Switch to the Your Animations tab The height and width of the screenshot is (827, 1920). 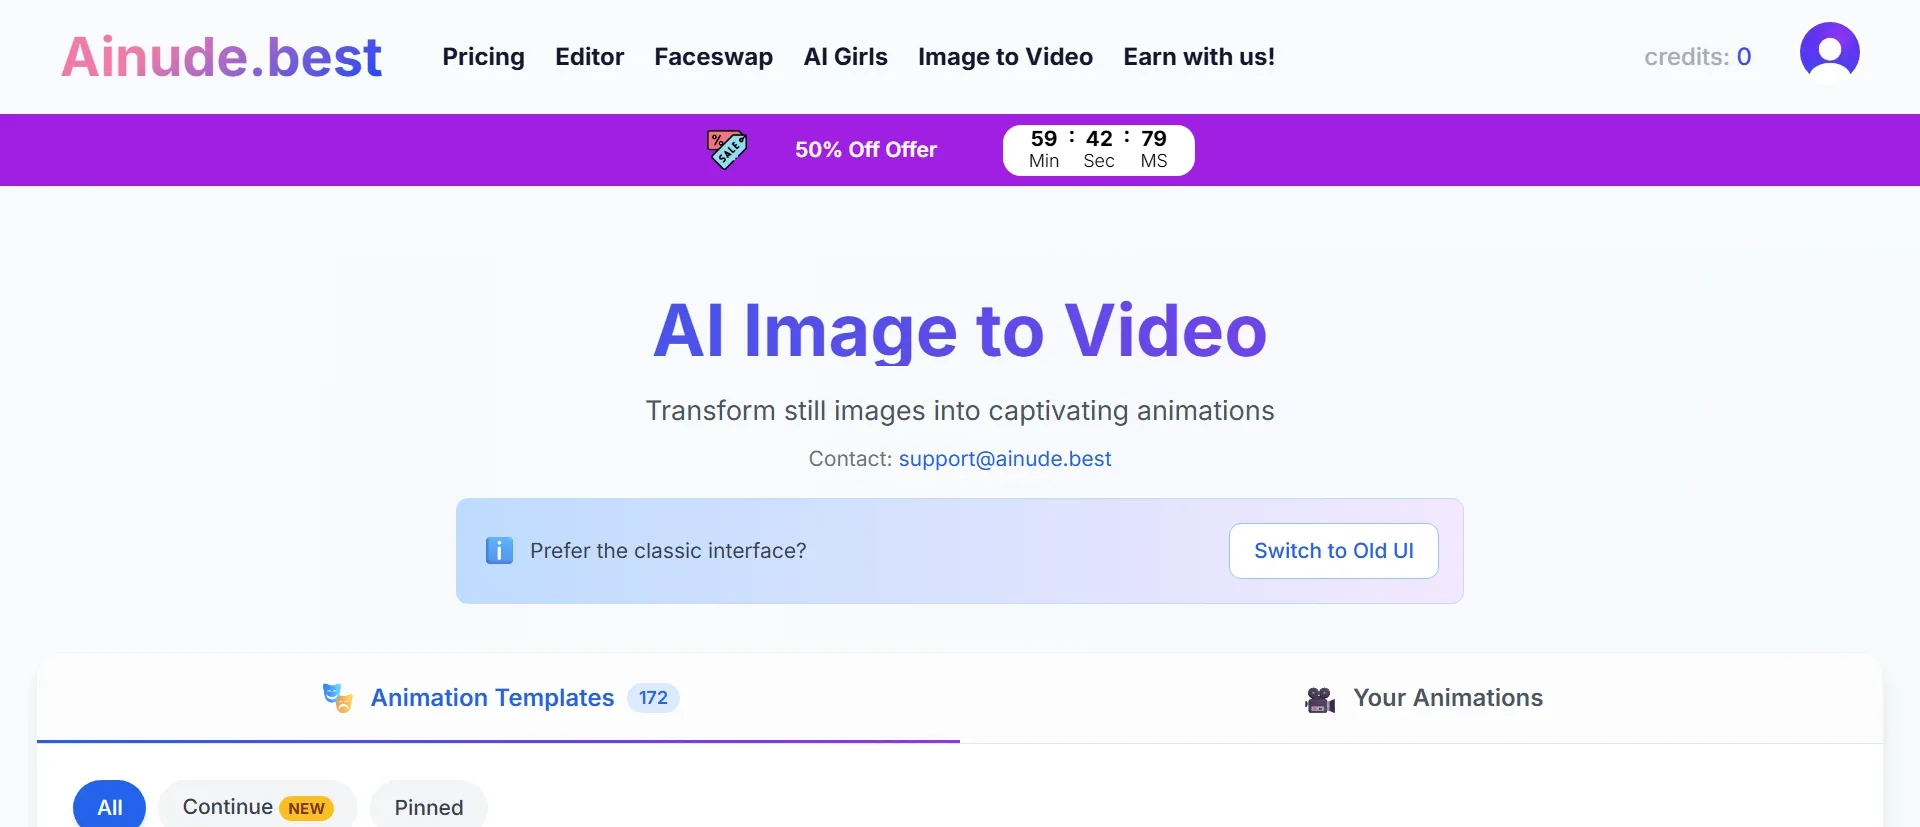pyautogui.click(x=1421, y=698)
